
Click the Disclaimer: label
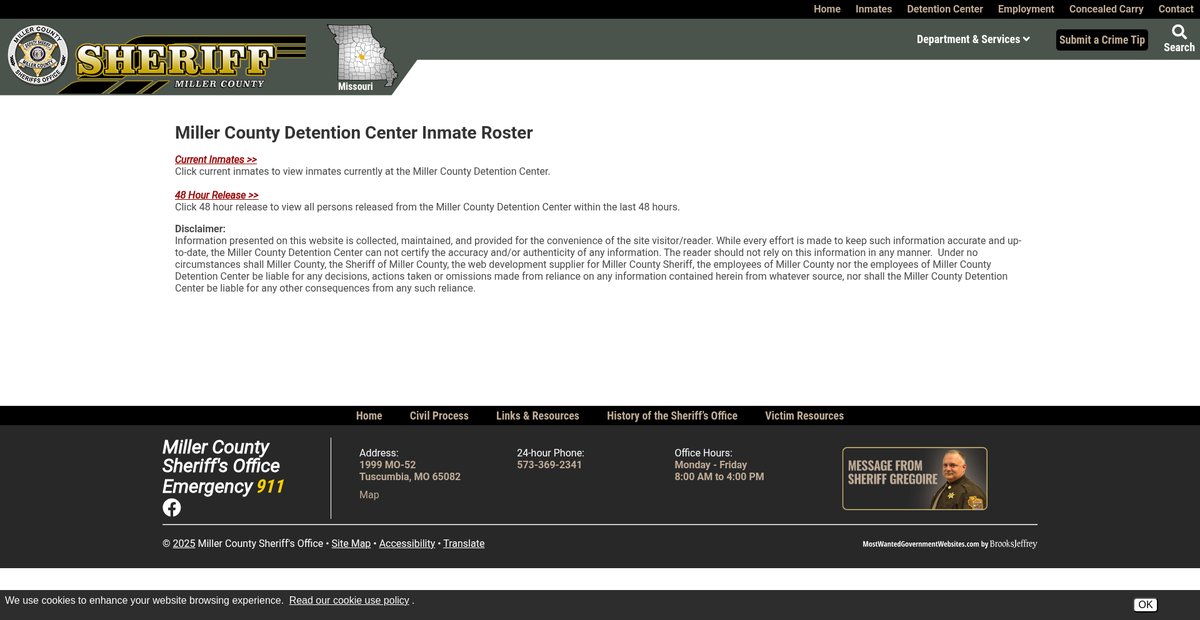coord(200,229)
